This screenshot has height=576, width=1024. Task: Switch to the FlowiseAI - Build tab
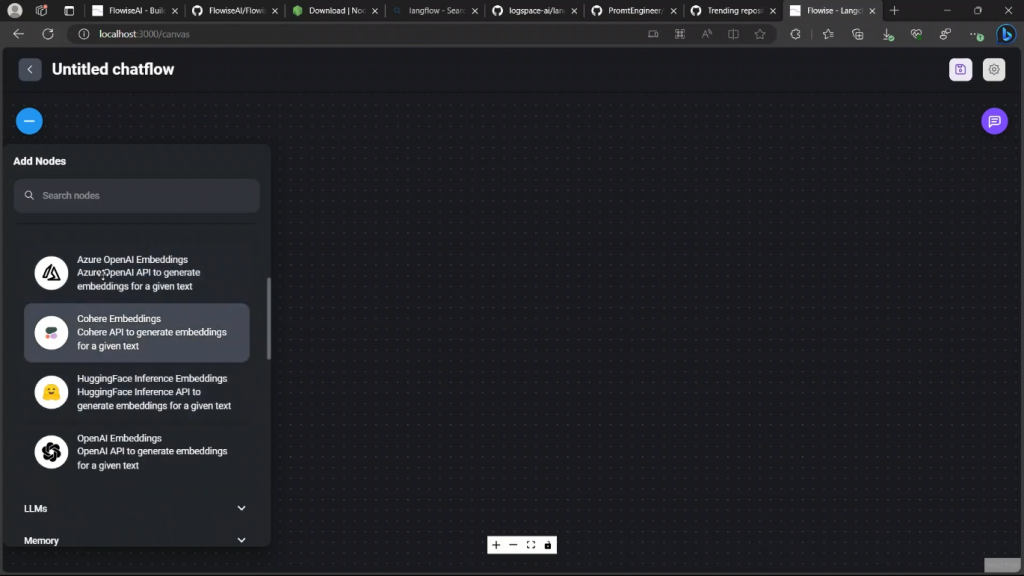coord(136,10)
